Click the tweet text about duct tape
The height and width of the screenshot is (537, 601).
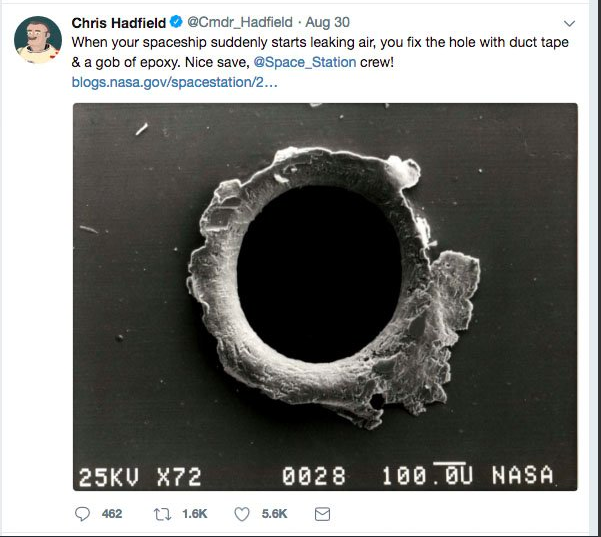[320, 53]
